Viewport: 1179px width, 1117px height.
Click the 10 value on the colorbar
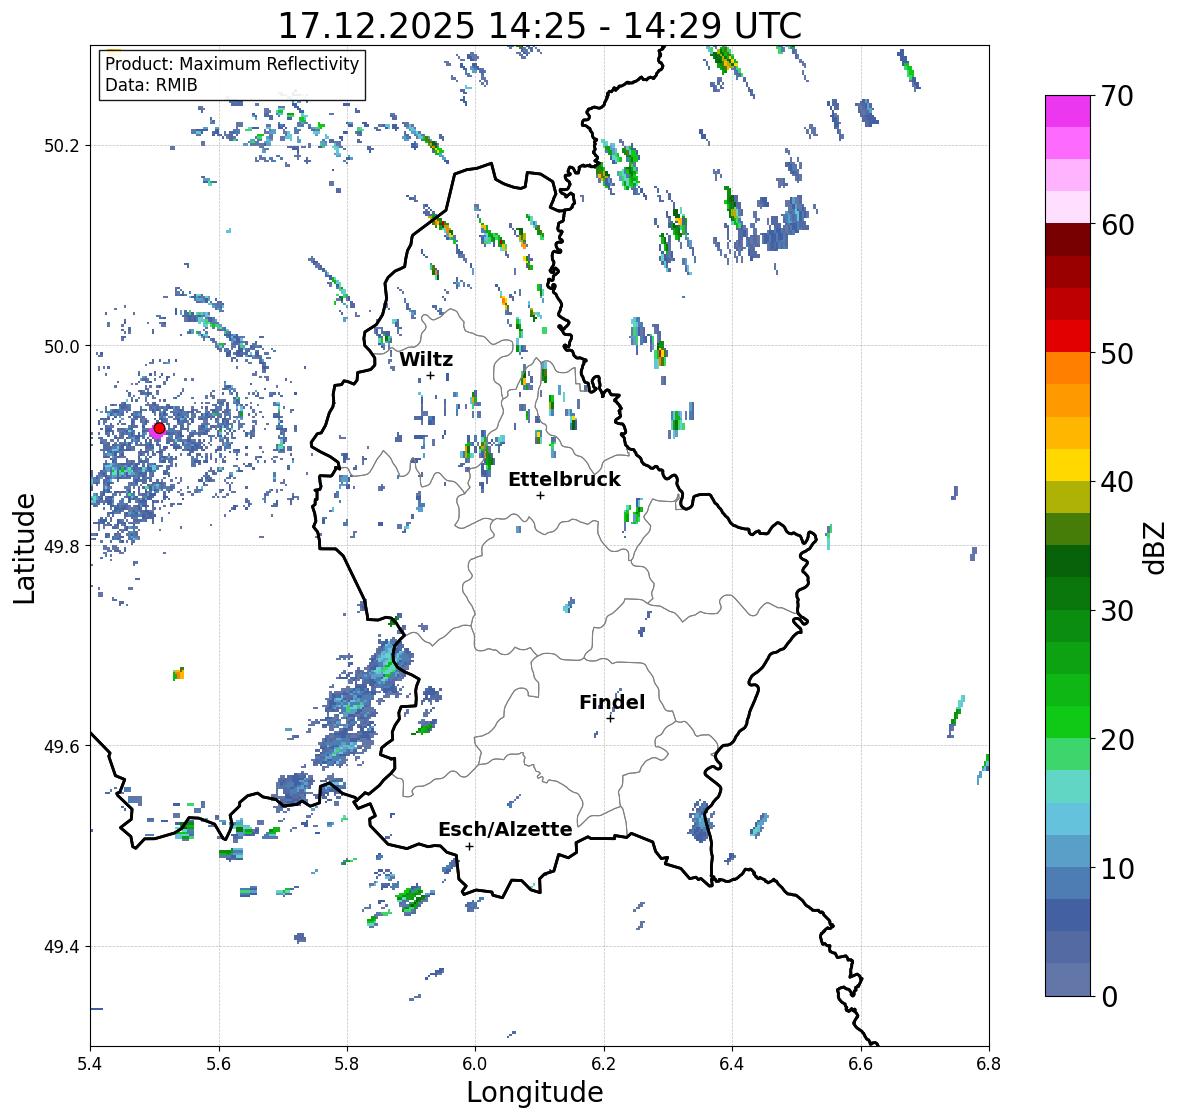click(1117, 868)
